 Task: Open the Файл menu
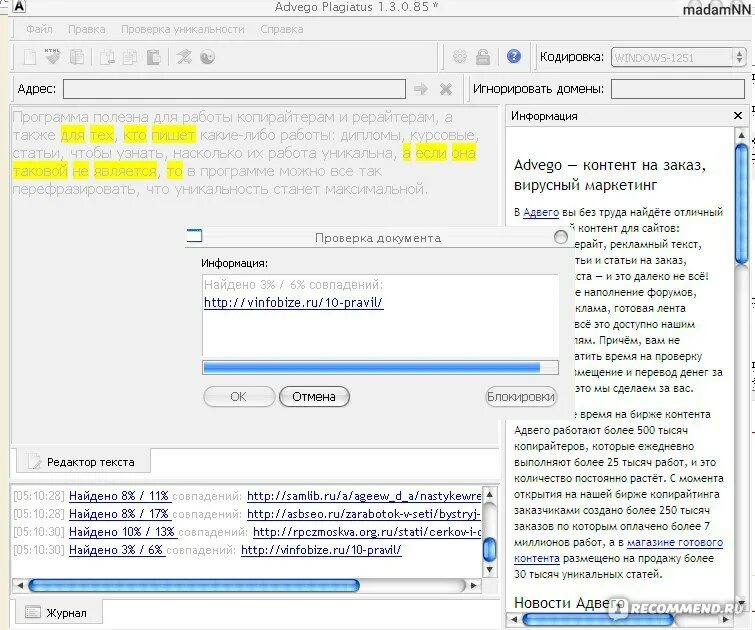coord(39,29)
